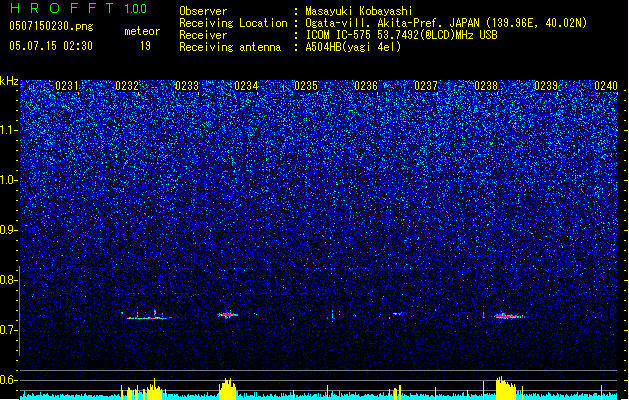Click the 0.9 kHz axis label
This screenshot has width=629, height=400.
(x=8, y=230)
